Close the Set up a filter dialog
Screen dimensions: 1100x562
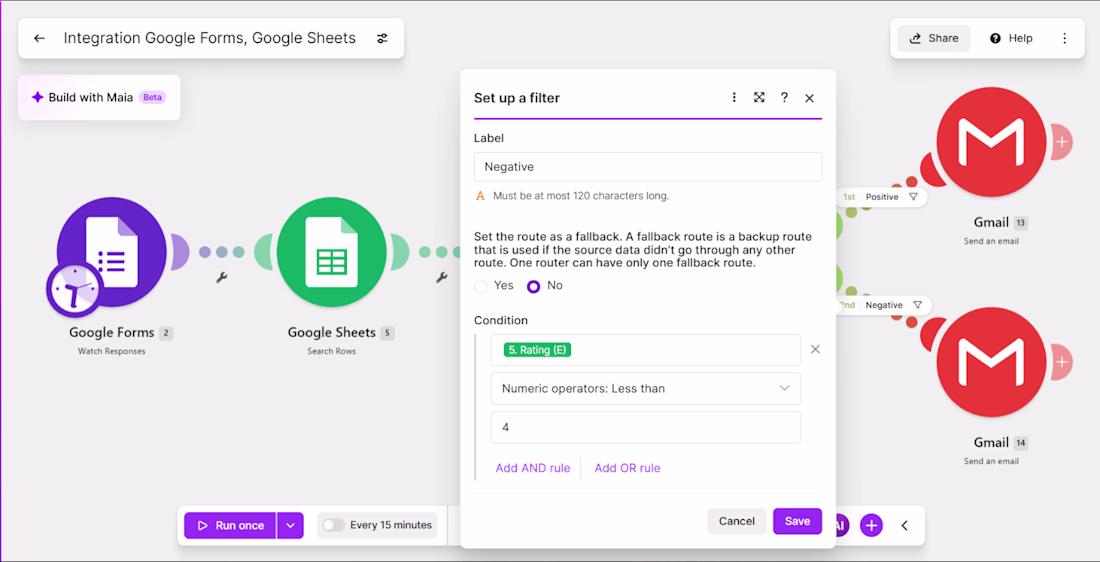point(810,98)
